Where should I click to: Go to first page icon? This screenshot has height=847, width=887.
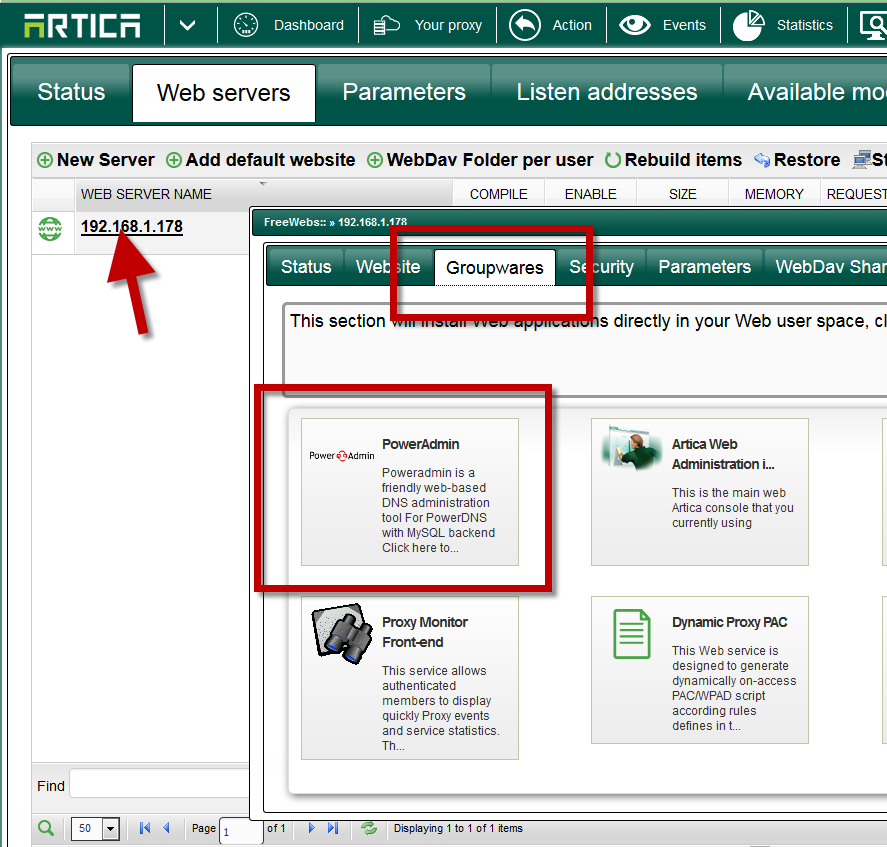(145, 828)
